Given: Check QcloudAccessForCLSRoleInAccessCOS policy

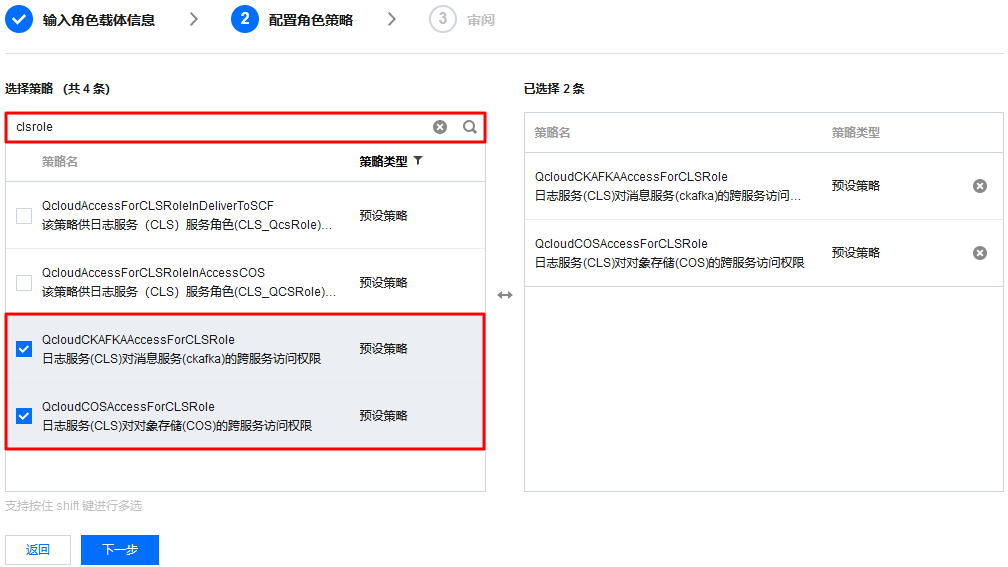Looking at the screenshot, I should pos(24,282).
